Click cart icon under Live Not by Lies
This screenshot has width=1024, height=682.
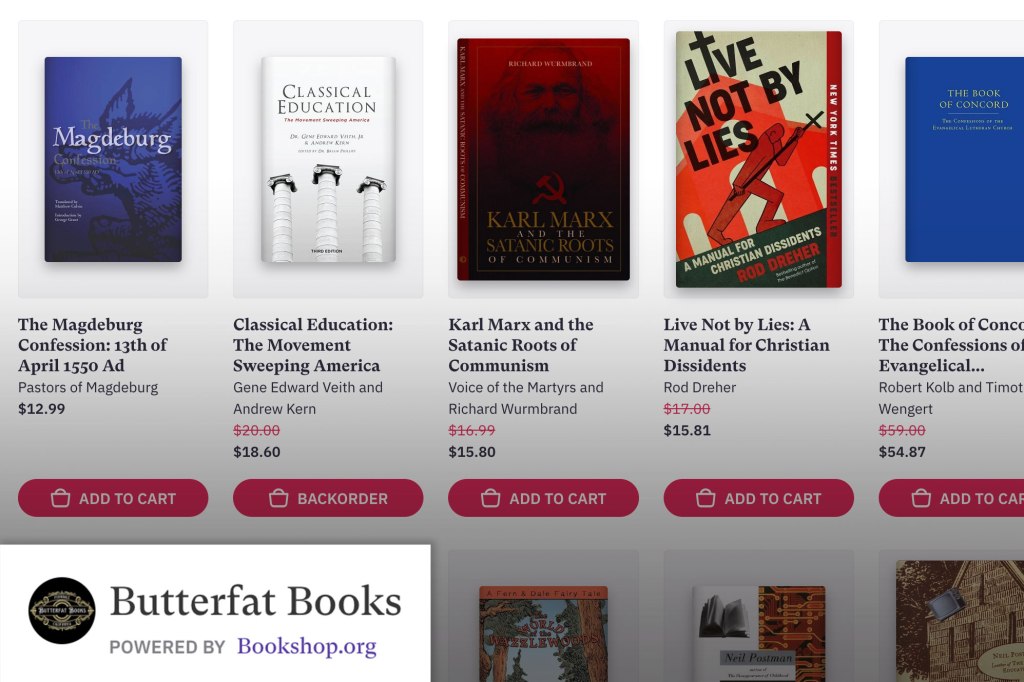tap(706, 498)
